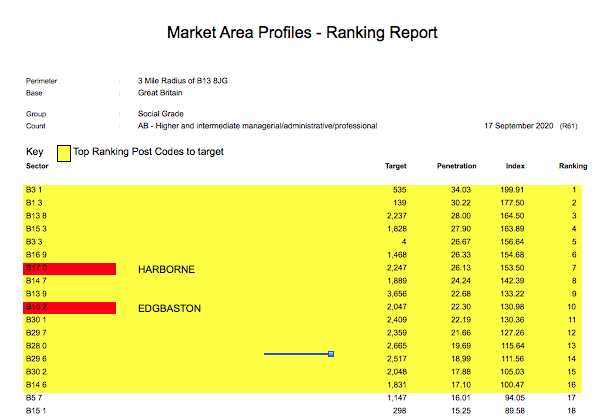The width and height of the screenshot is (595, 419).
Task: Click index value 153.50
Action: coord(512,268)
